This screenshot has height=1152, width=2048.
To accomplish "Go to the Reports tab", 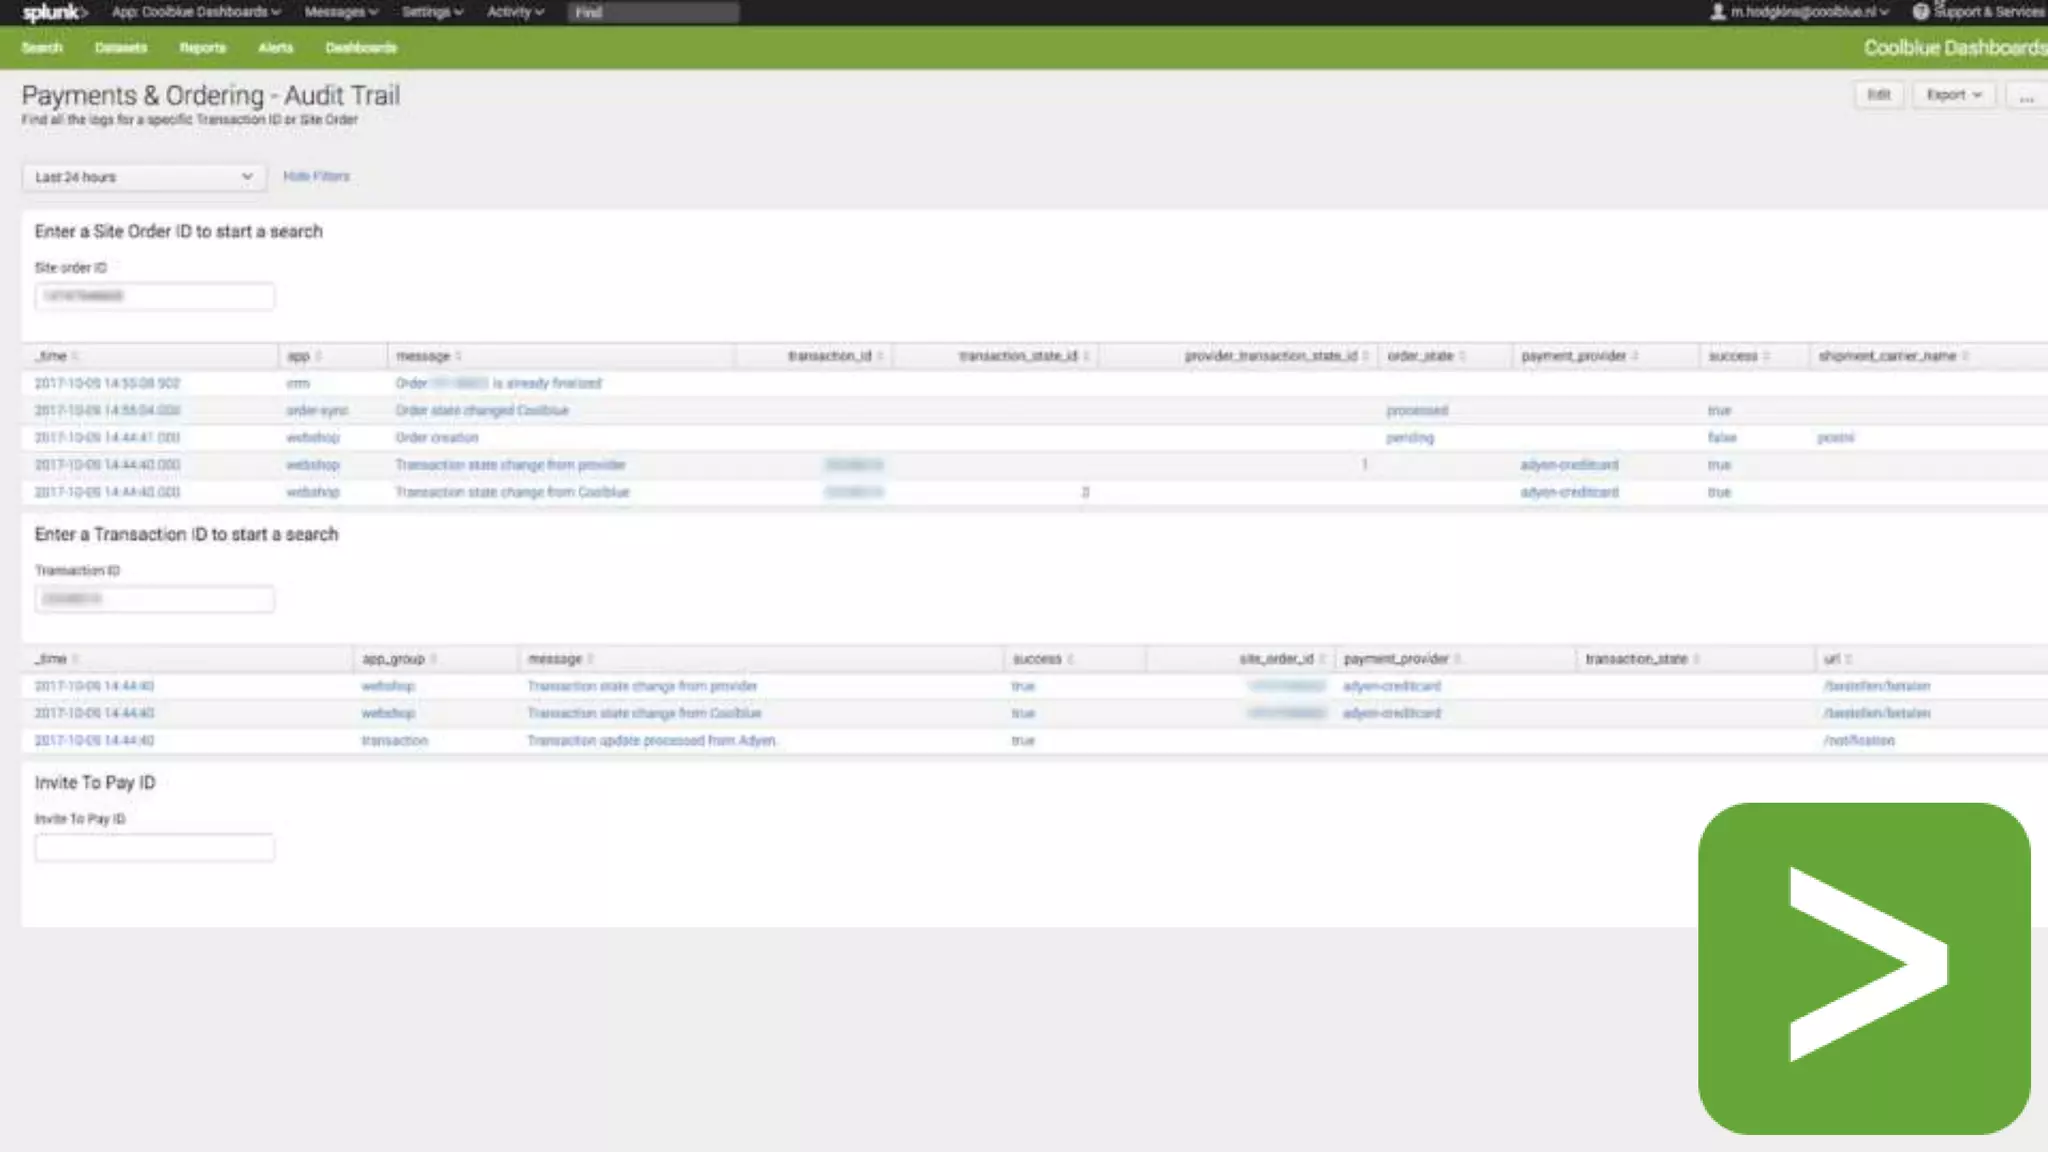I will click(x=202, y=48).
